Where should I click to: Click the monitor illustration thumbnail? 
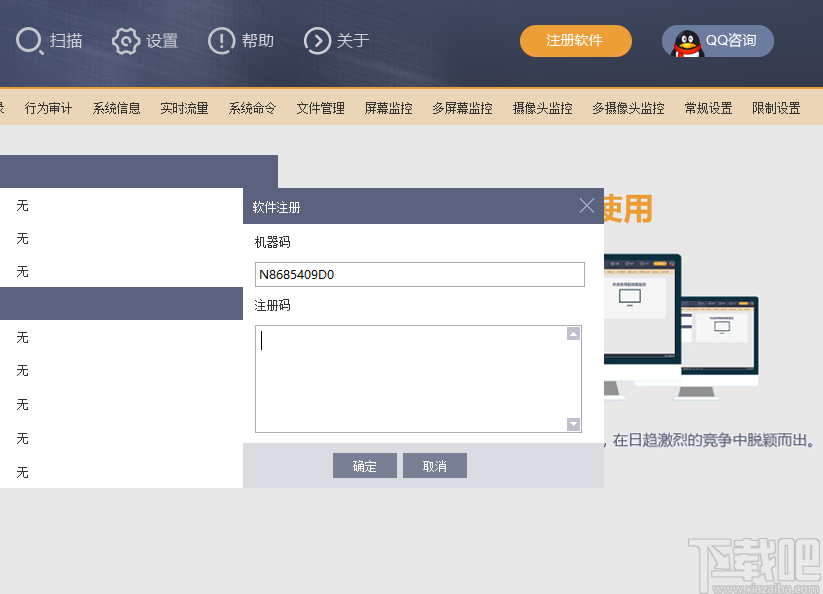tap(681, 327)
